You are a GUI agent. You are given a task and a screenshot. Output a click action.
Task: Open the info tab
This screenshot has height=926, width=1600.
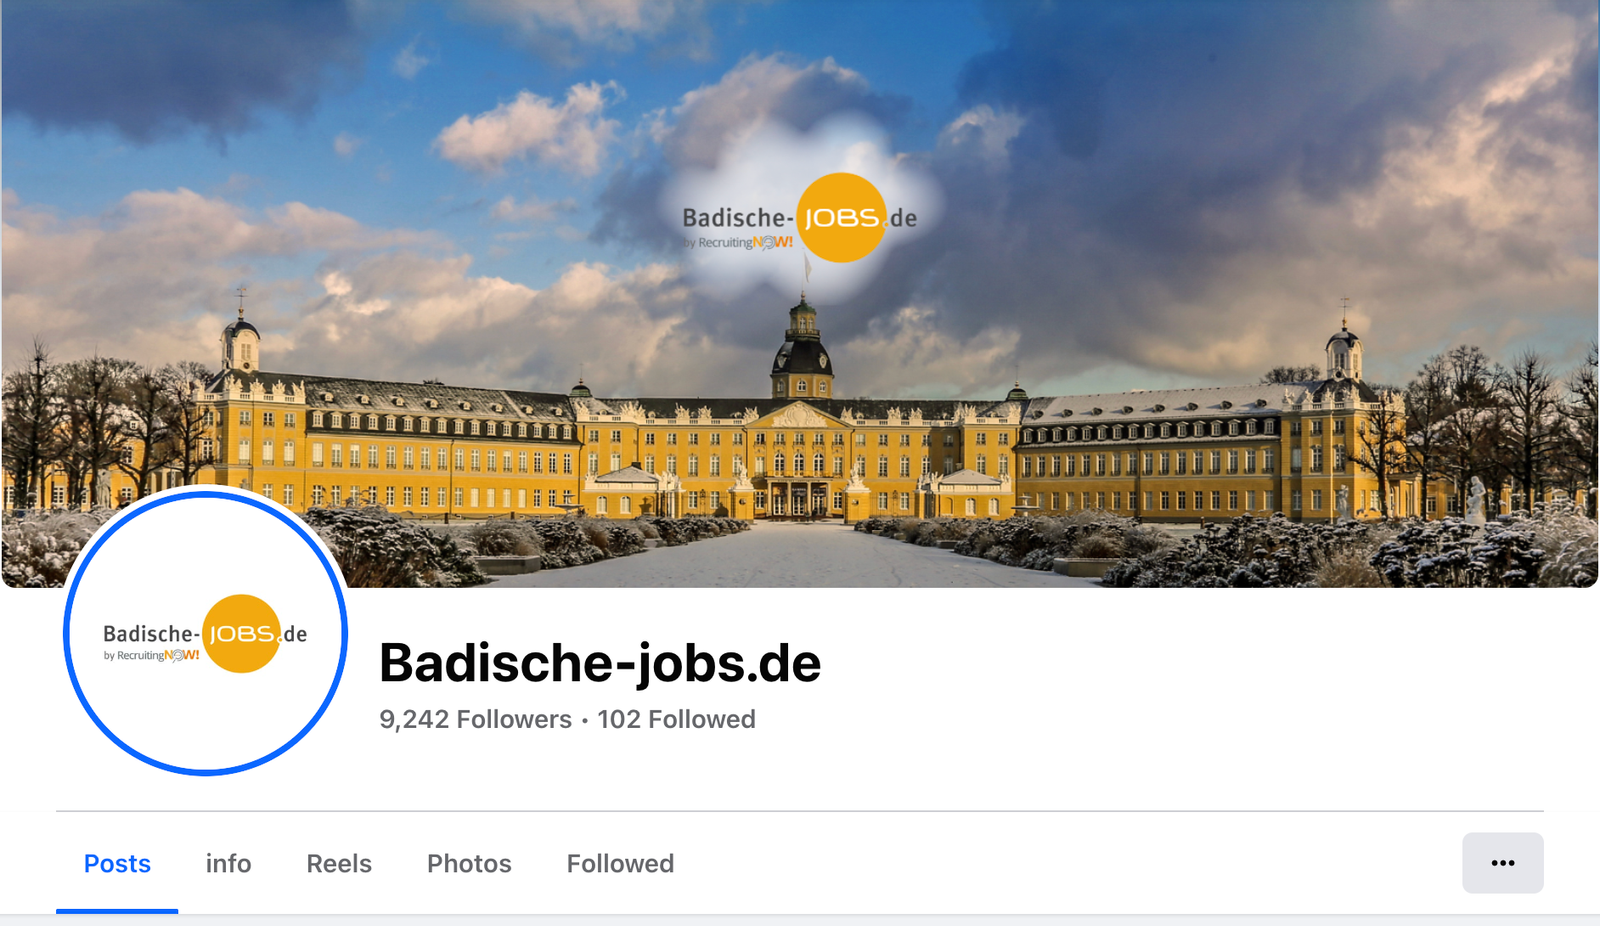[x=228, y=863]
